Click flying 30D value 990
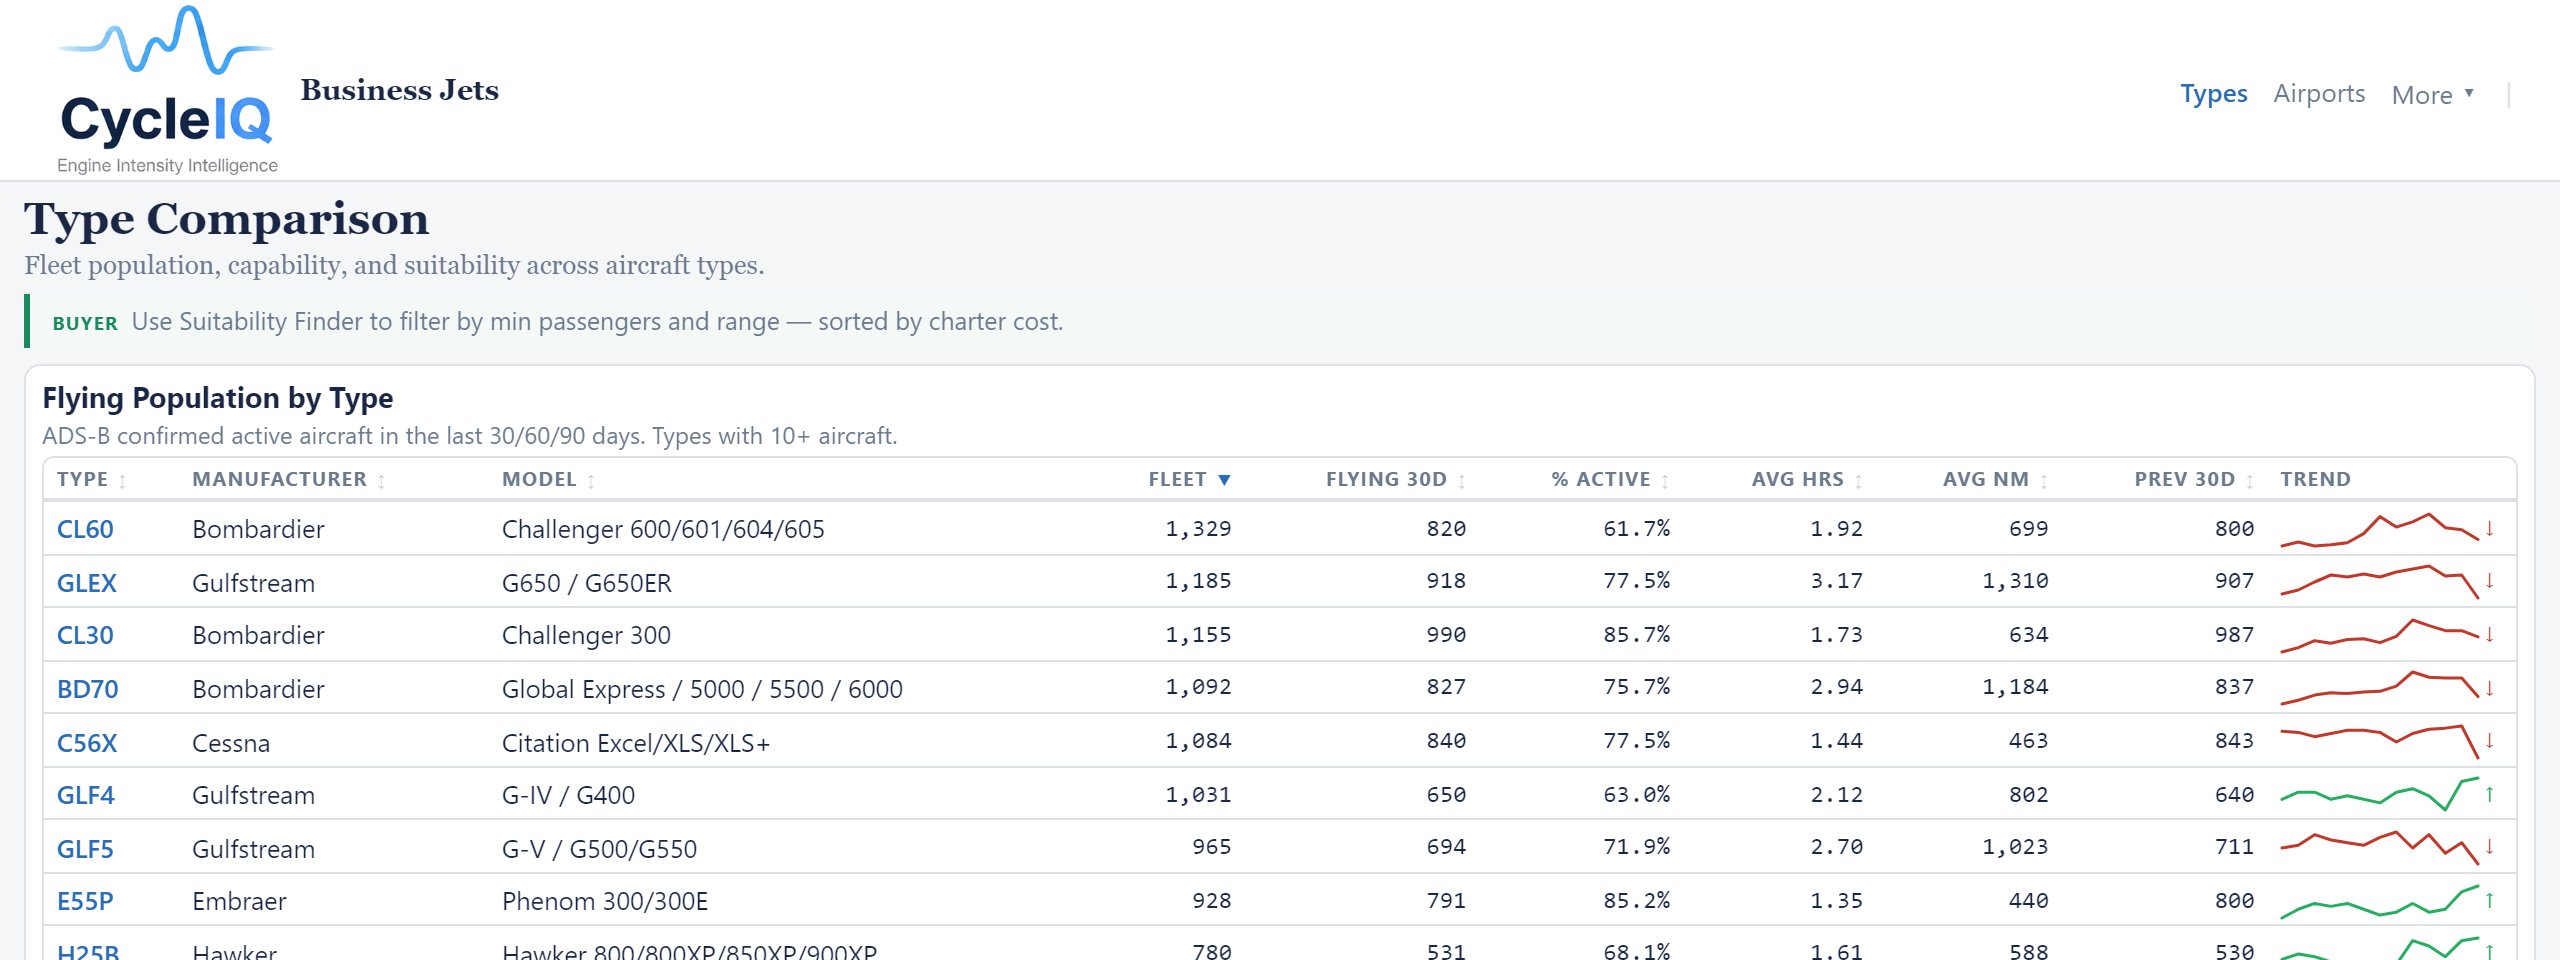This screenshot has width=2560, height=960. pyautogui.click(x=1446, y=635)
